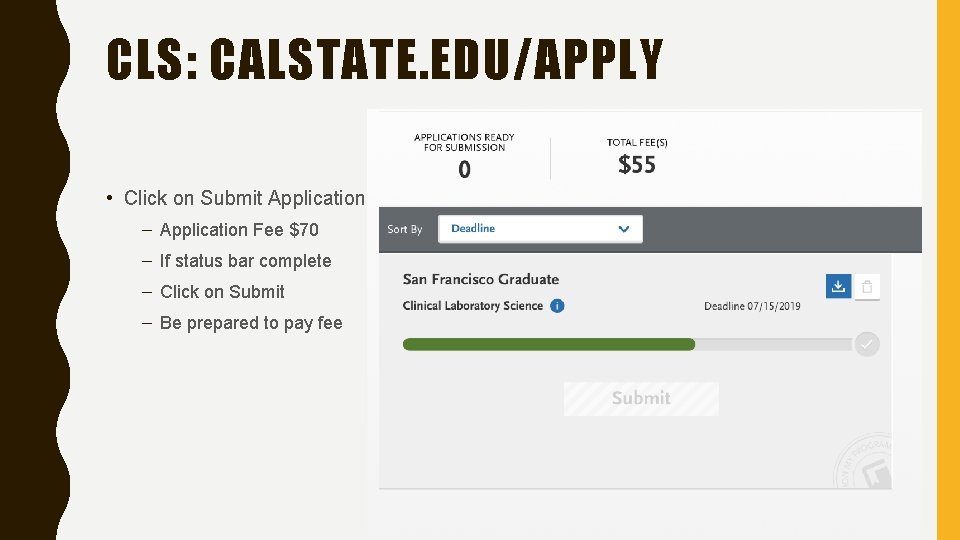Open the Sort By Deadline dropdown
Screen dimensions: 960x540
[x=540, y=229]
